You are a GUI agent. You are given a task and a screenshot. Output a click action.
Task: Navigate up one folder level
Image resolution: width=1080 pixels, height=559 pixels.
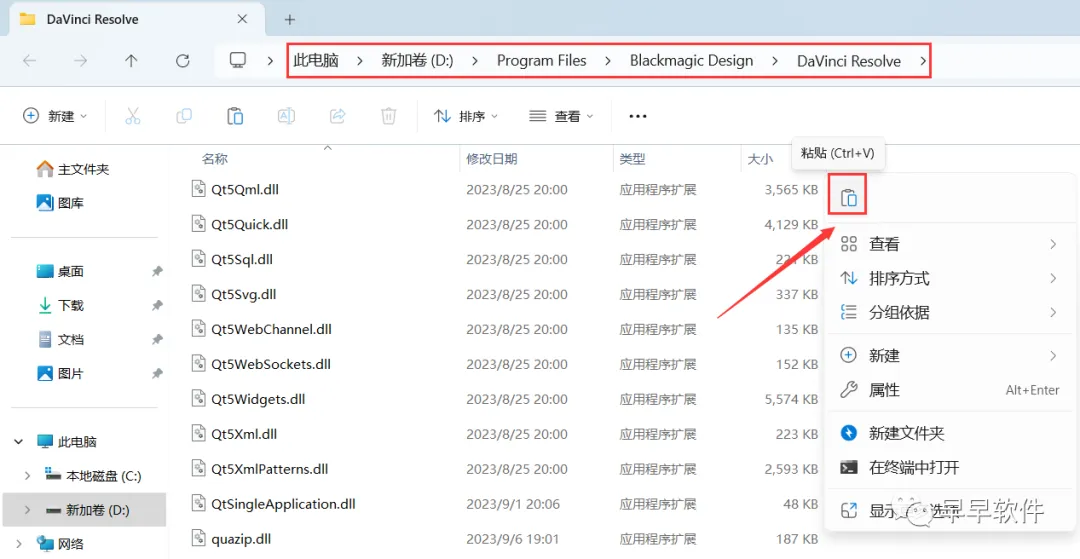[131, 61]
